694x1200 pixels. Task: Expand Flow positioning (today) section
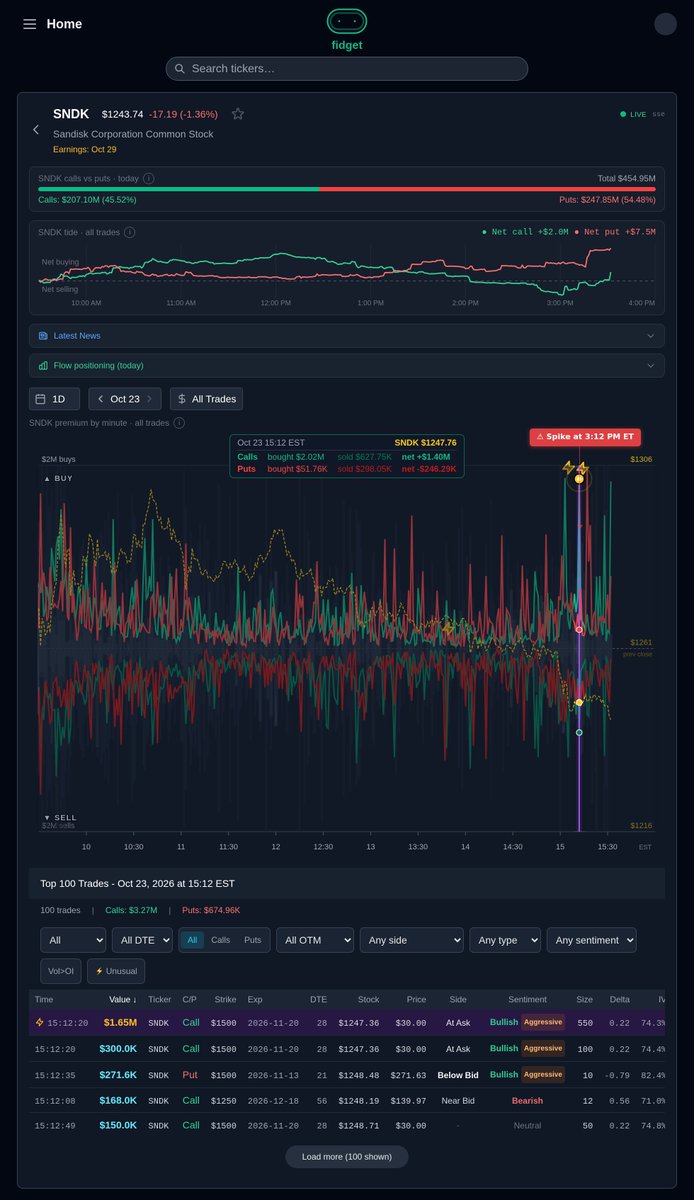(x=347, y=366)
